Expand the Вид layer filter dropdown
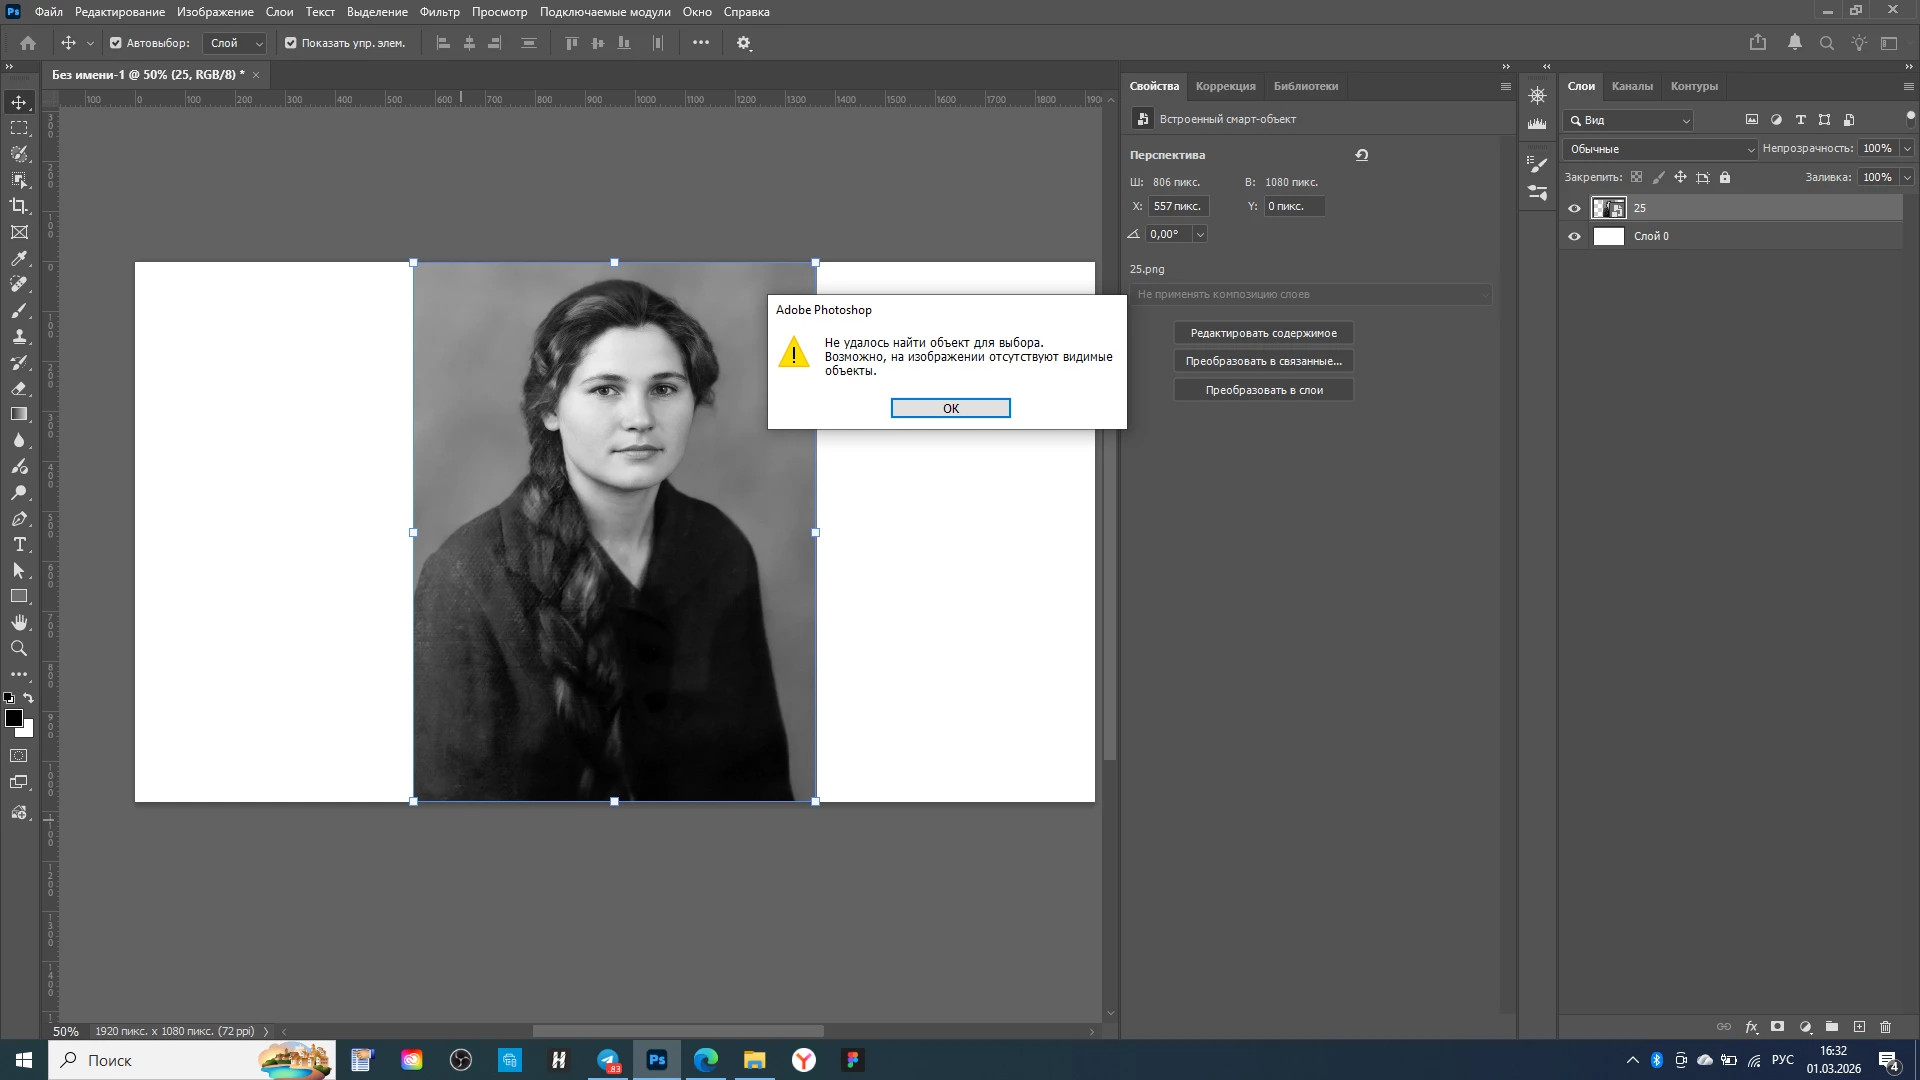The width and height of the screenshot is (1920, 1080). (x=1629, y=120)
